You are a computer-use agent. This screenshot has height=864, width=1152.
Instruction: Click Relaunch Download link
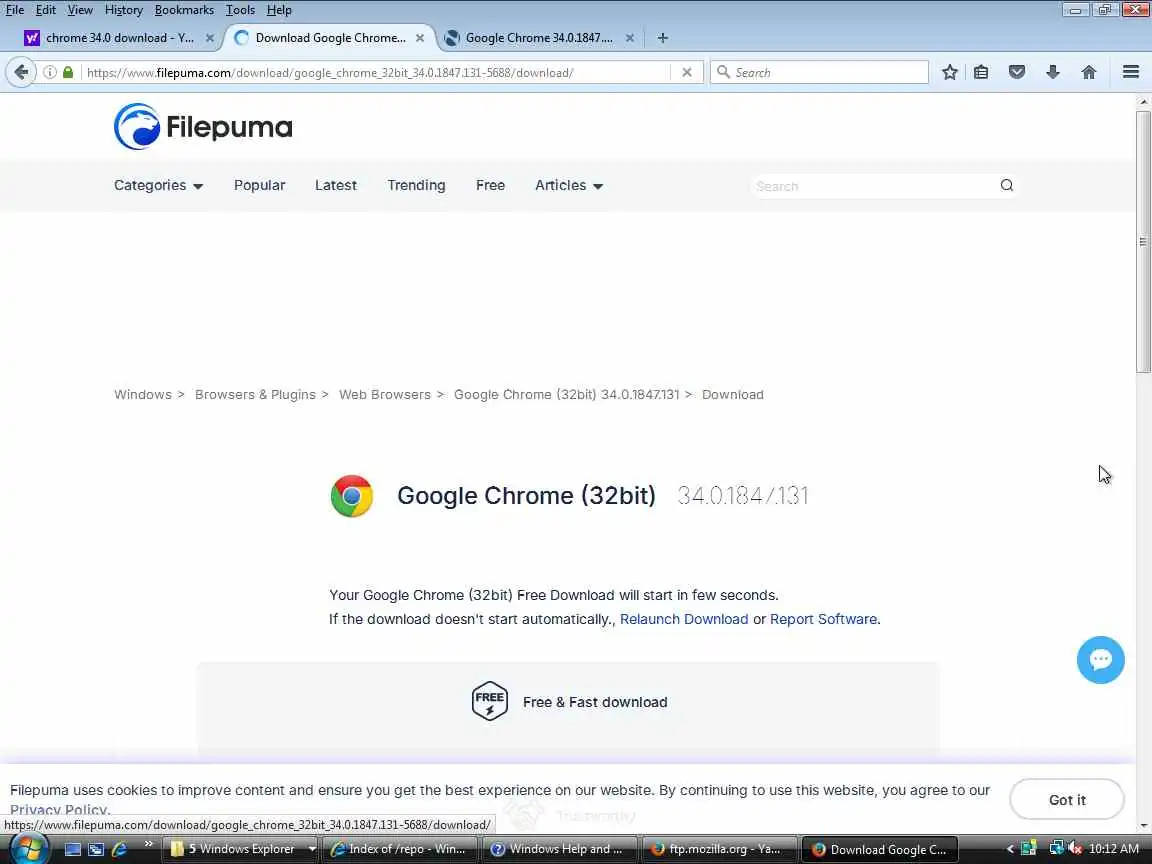click(684, 619)
